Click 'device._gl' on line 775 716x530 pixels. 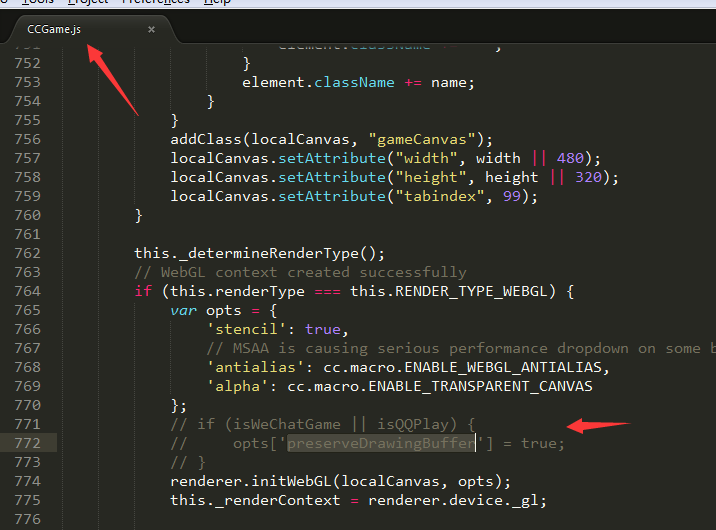(494, 500)
